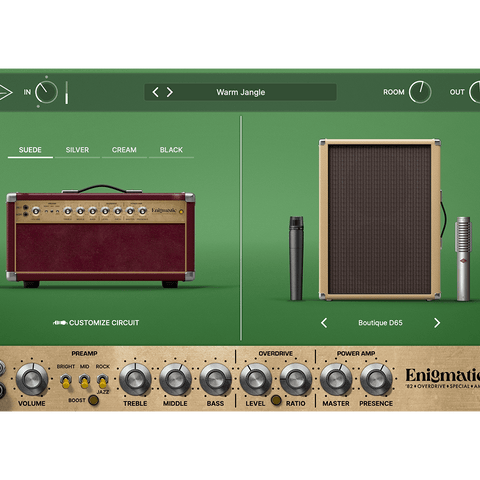Image resolution: width=480 pixels, height=480 pixels.
Task: Toggle the MID switch
Action: click(x=84, y=381)
